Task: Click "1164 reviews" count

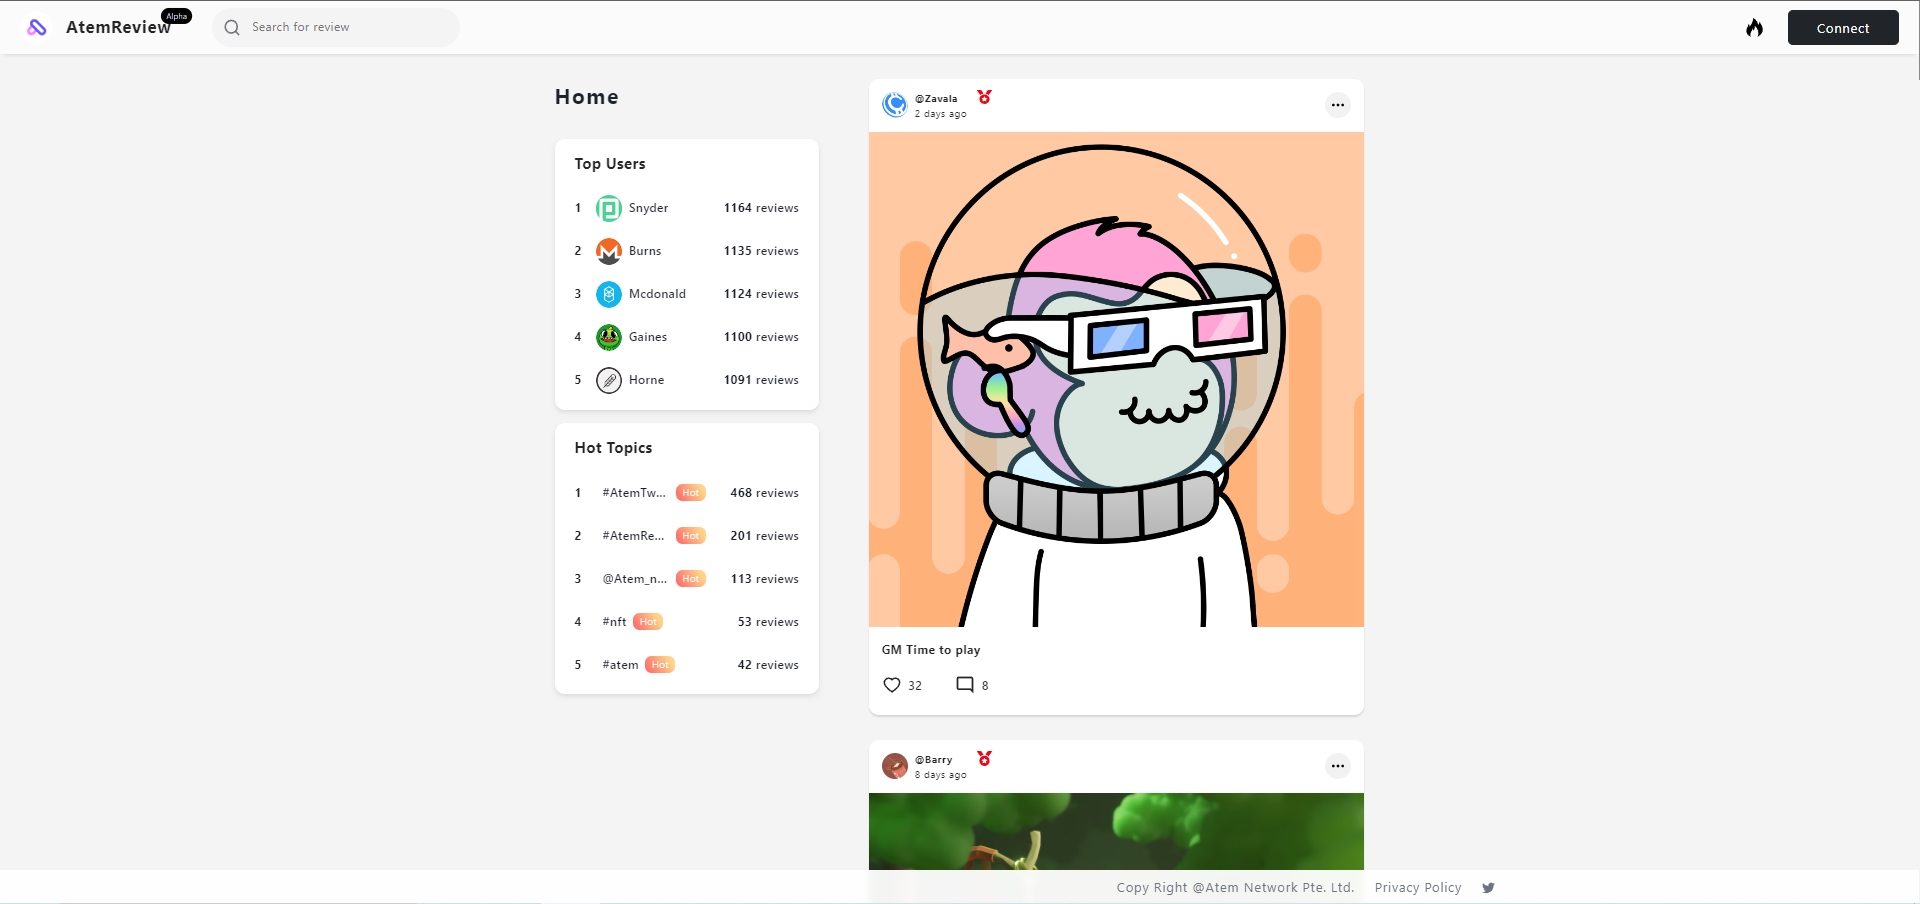Action: tap(761, 208)
